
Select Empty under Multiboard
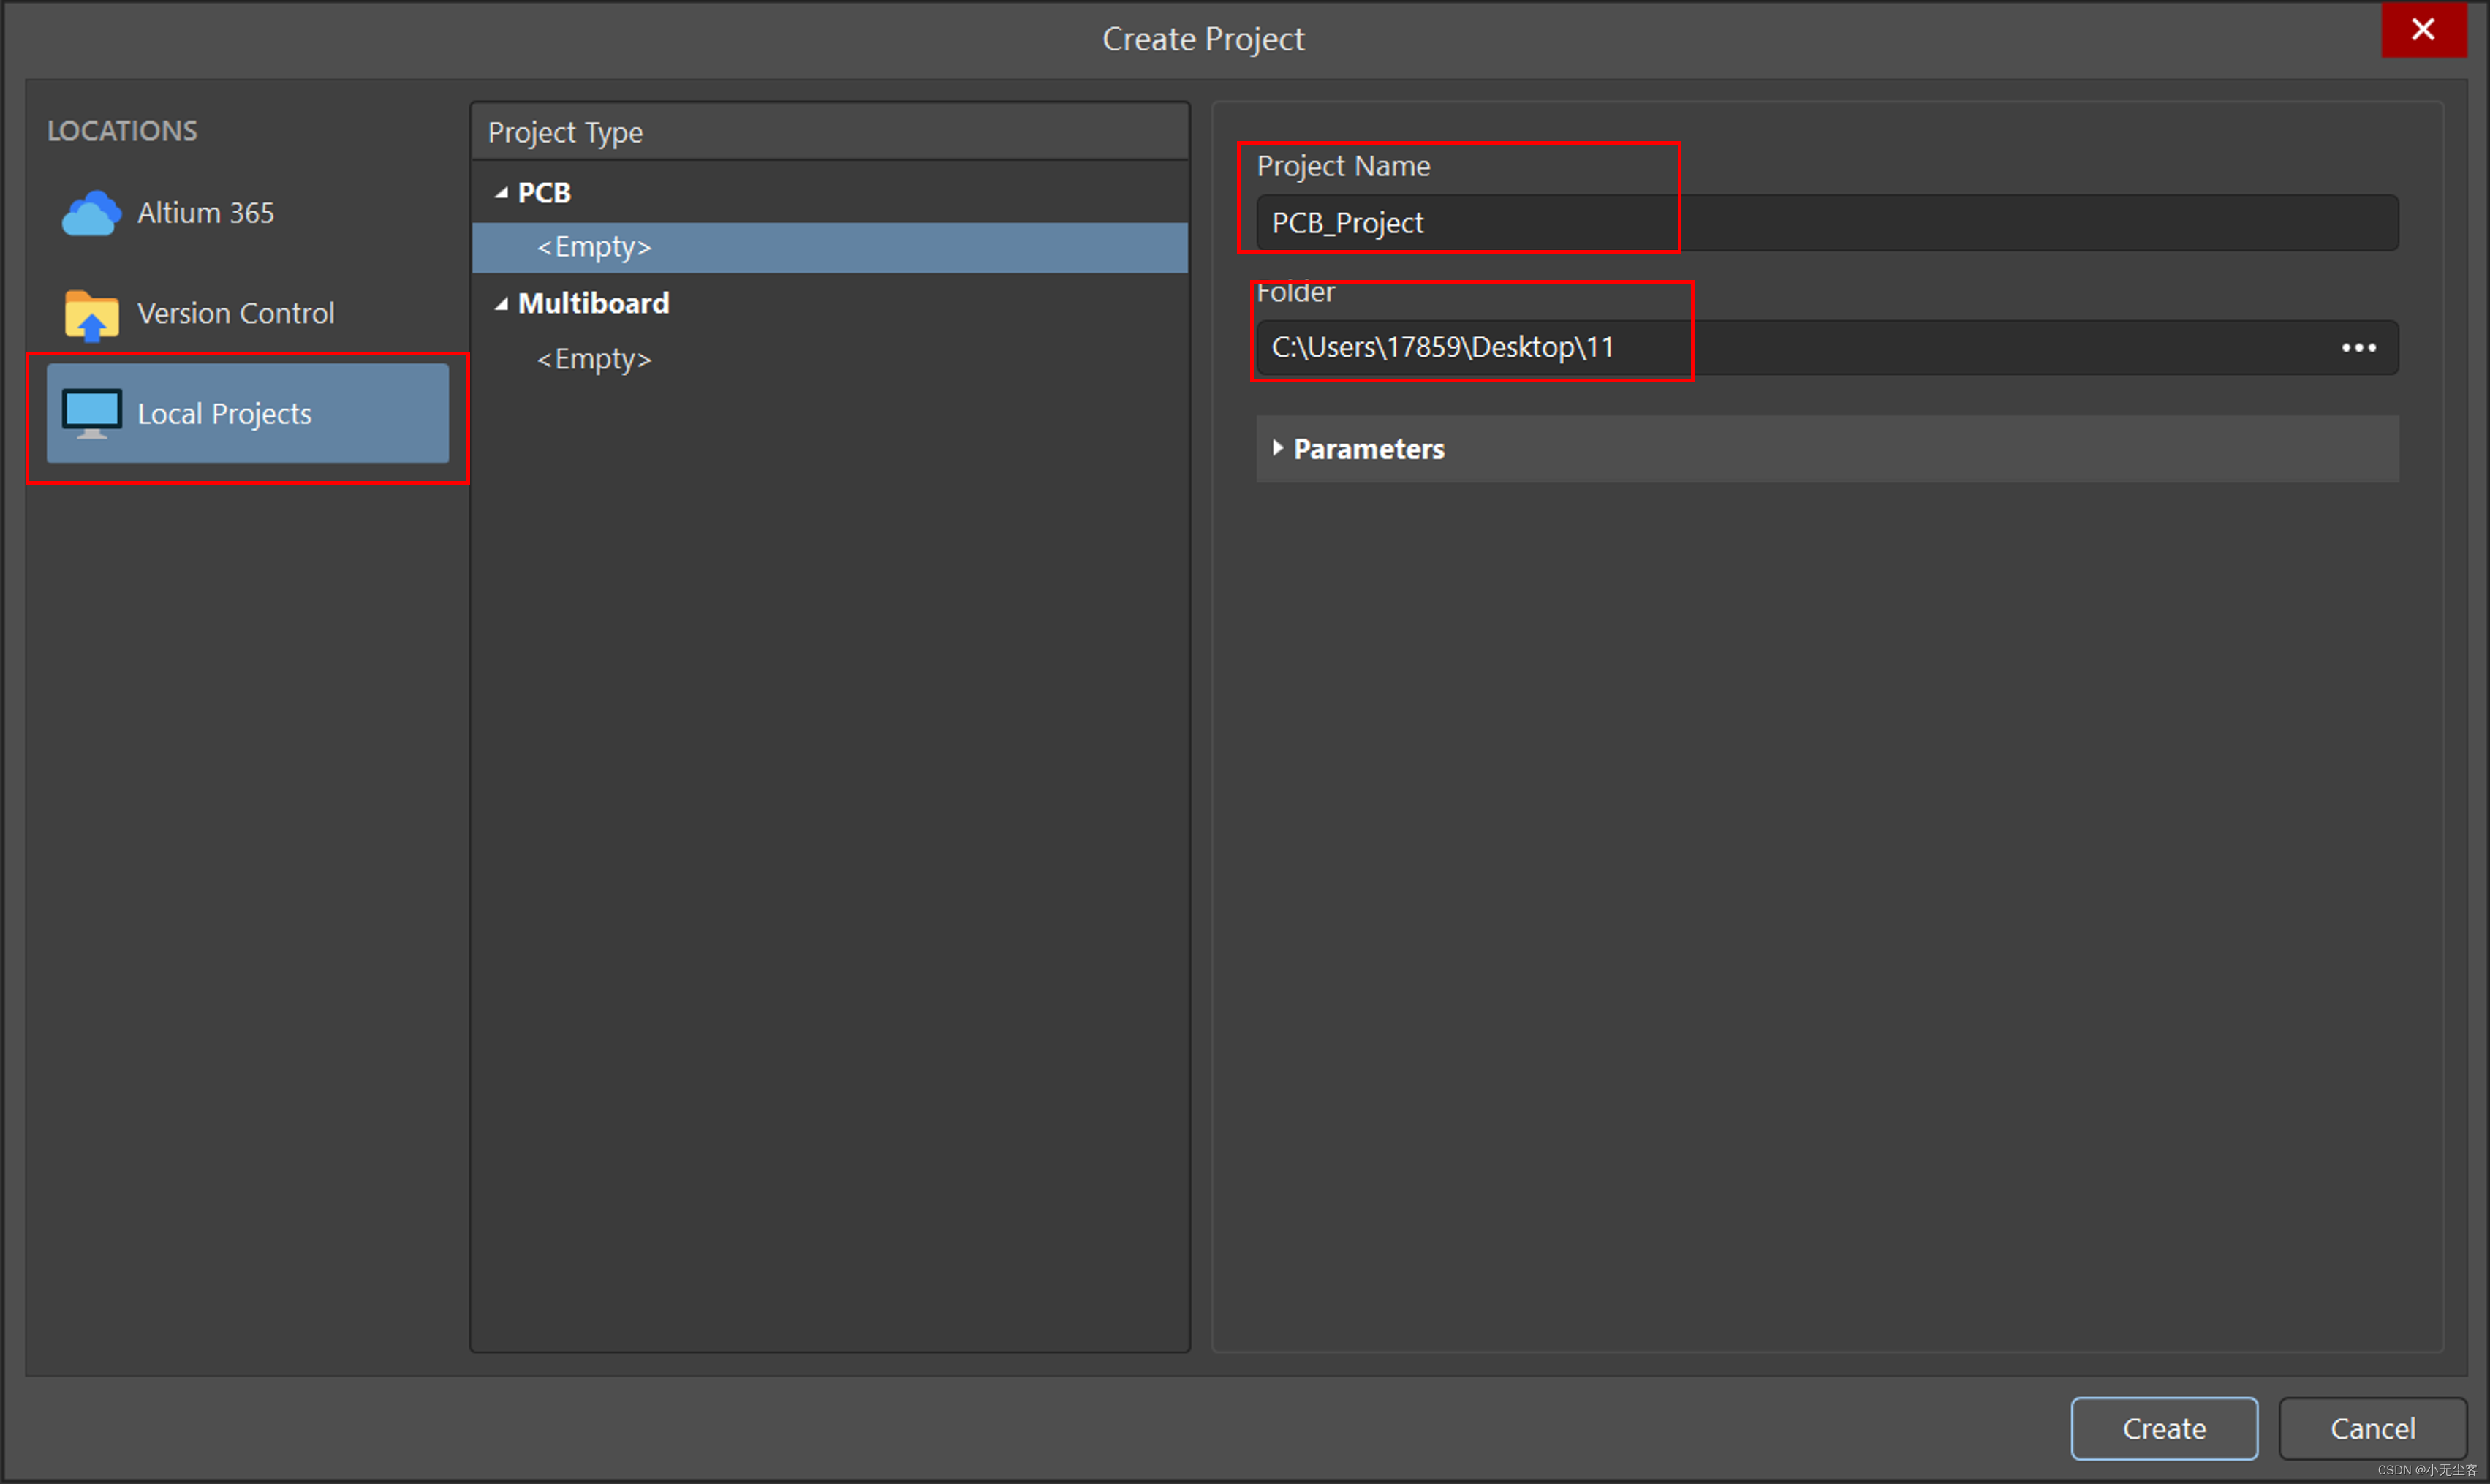click(594, 359)
